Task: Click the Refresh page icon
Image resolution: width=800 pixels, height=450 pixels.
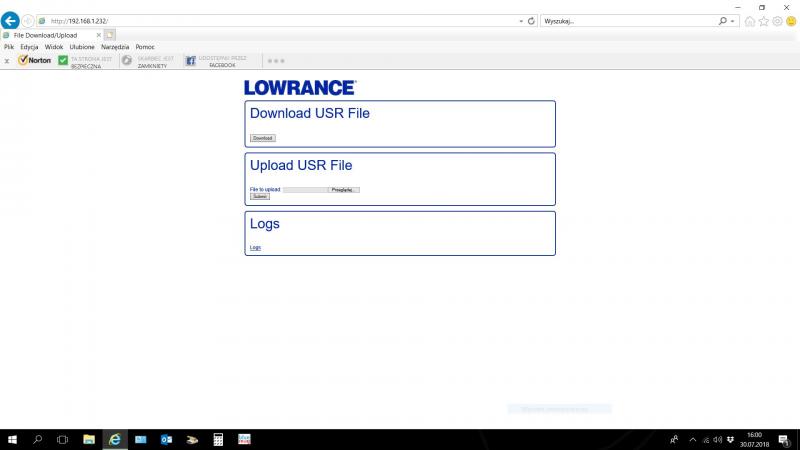Action: click(531, 20)
